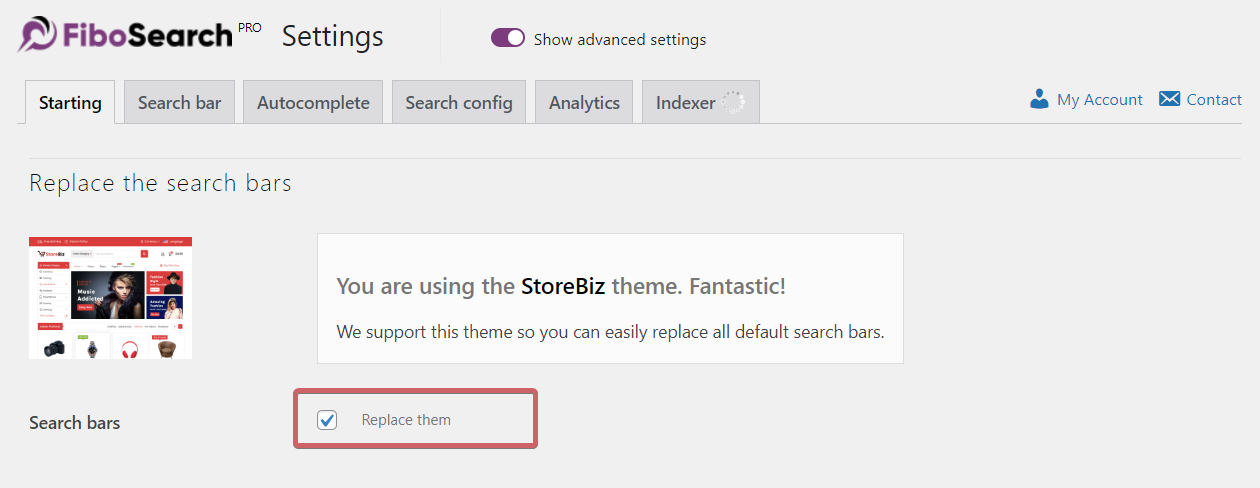Screen dimensions: 1260x488
Task: Select the Starting tab
Action: pos(70,102)
